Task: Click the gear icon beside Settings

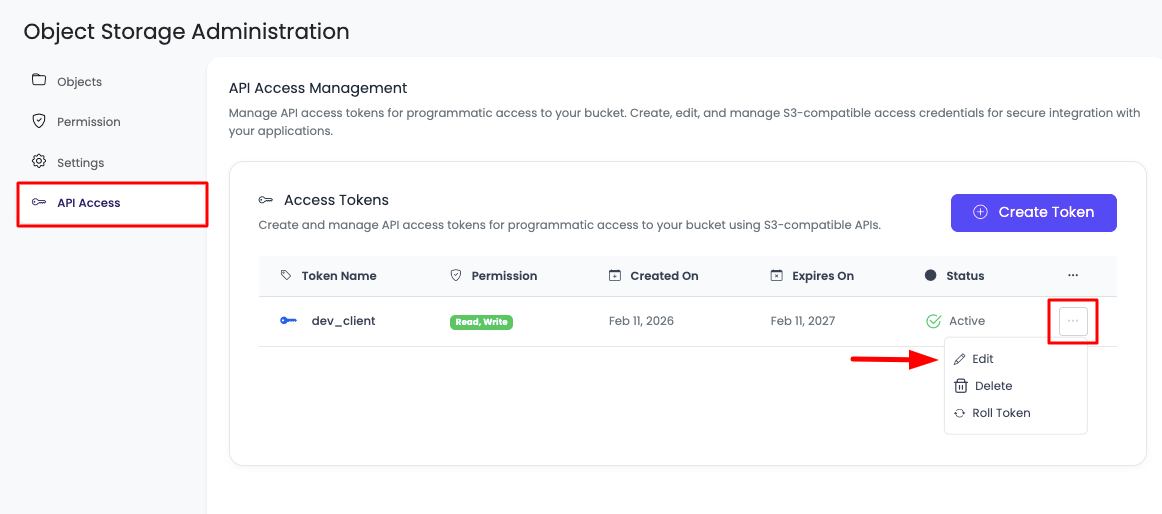Action: pyautogui.click(x=39, y=161)
